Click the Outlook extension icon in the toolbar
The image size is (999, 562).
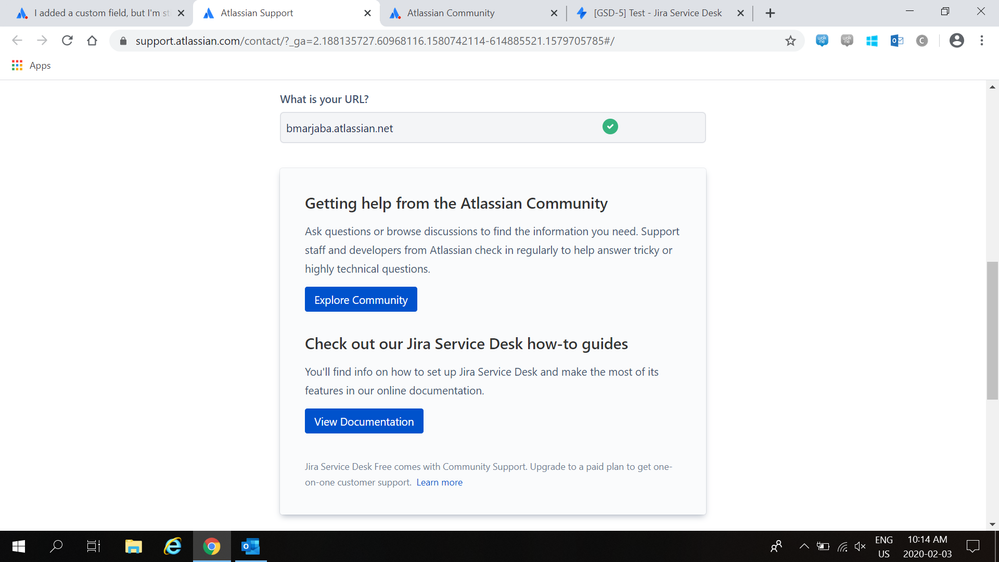coord(896,41)
